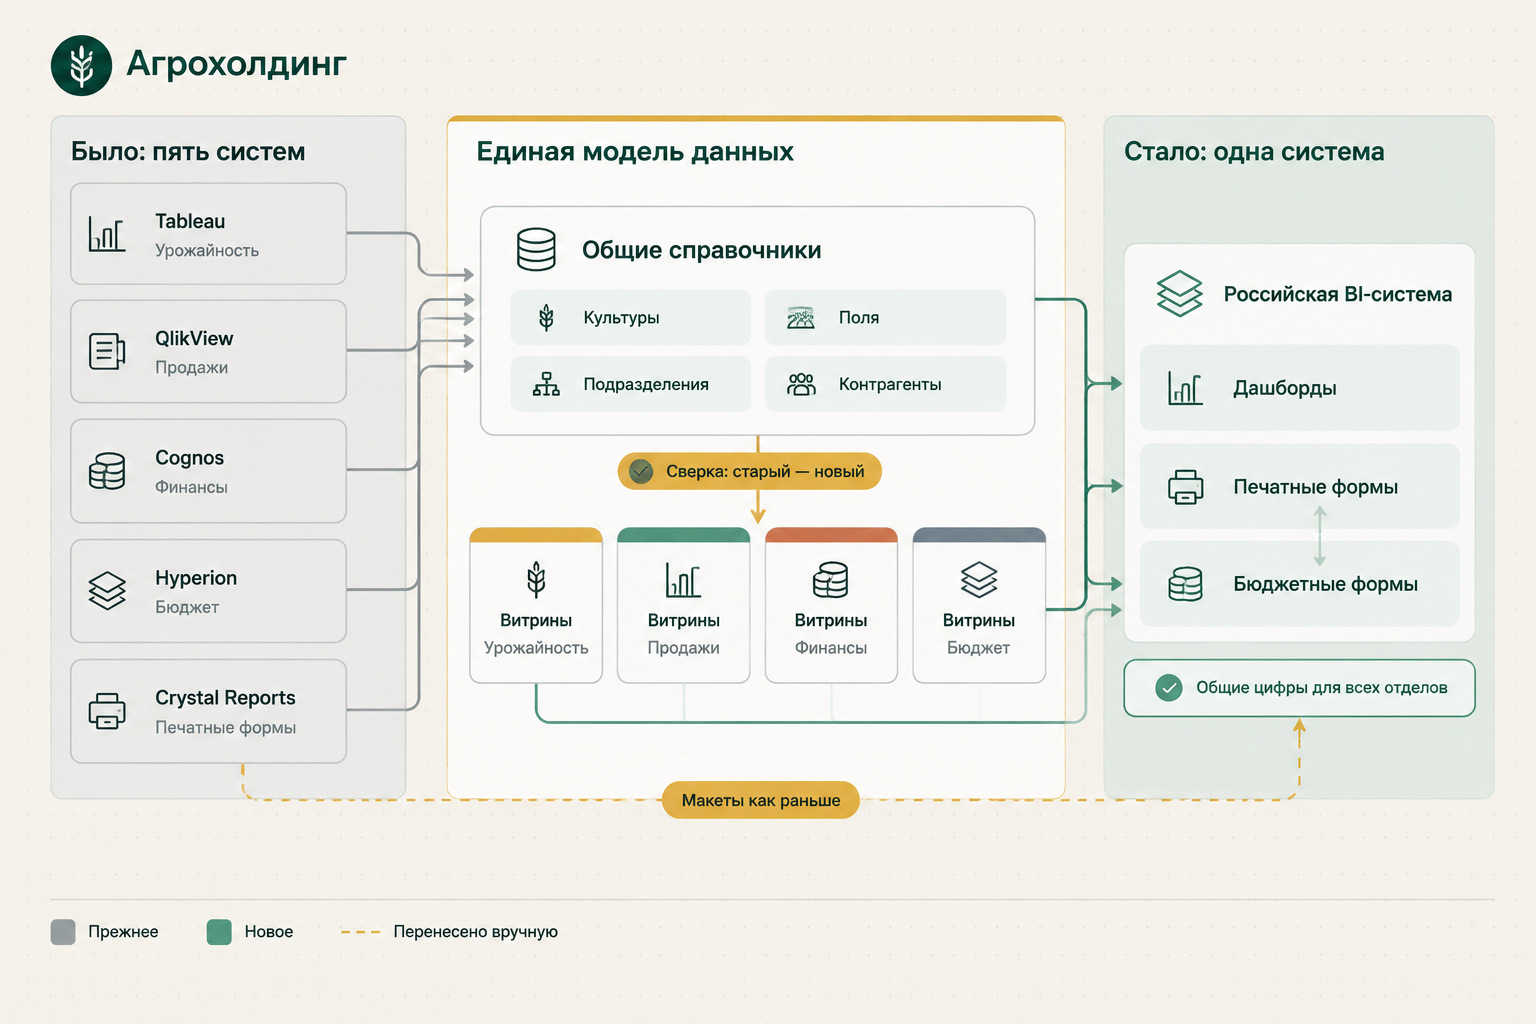Click the checkmark icon beside Общие цифры
The width and height of the screenshot is (1536, 1024).
(x=1168, y=688)
